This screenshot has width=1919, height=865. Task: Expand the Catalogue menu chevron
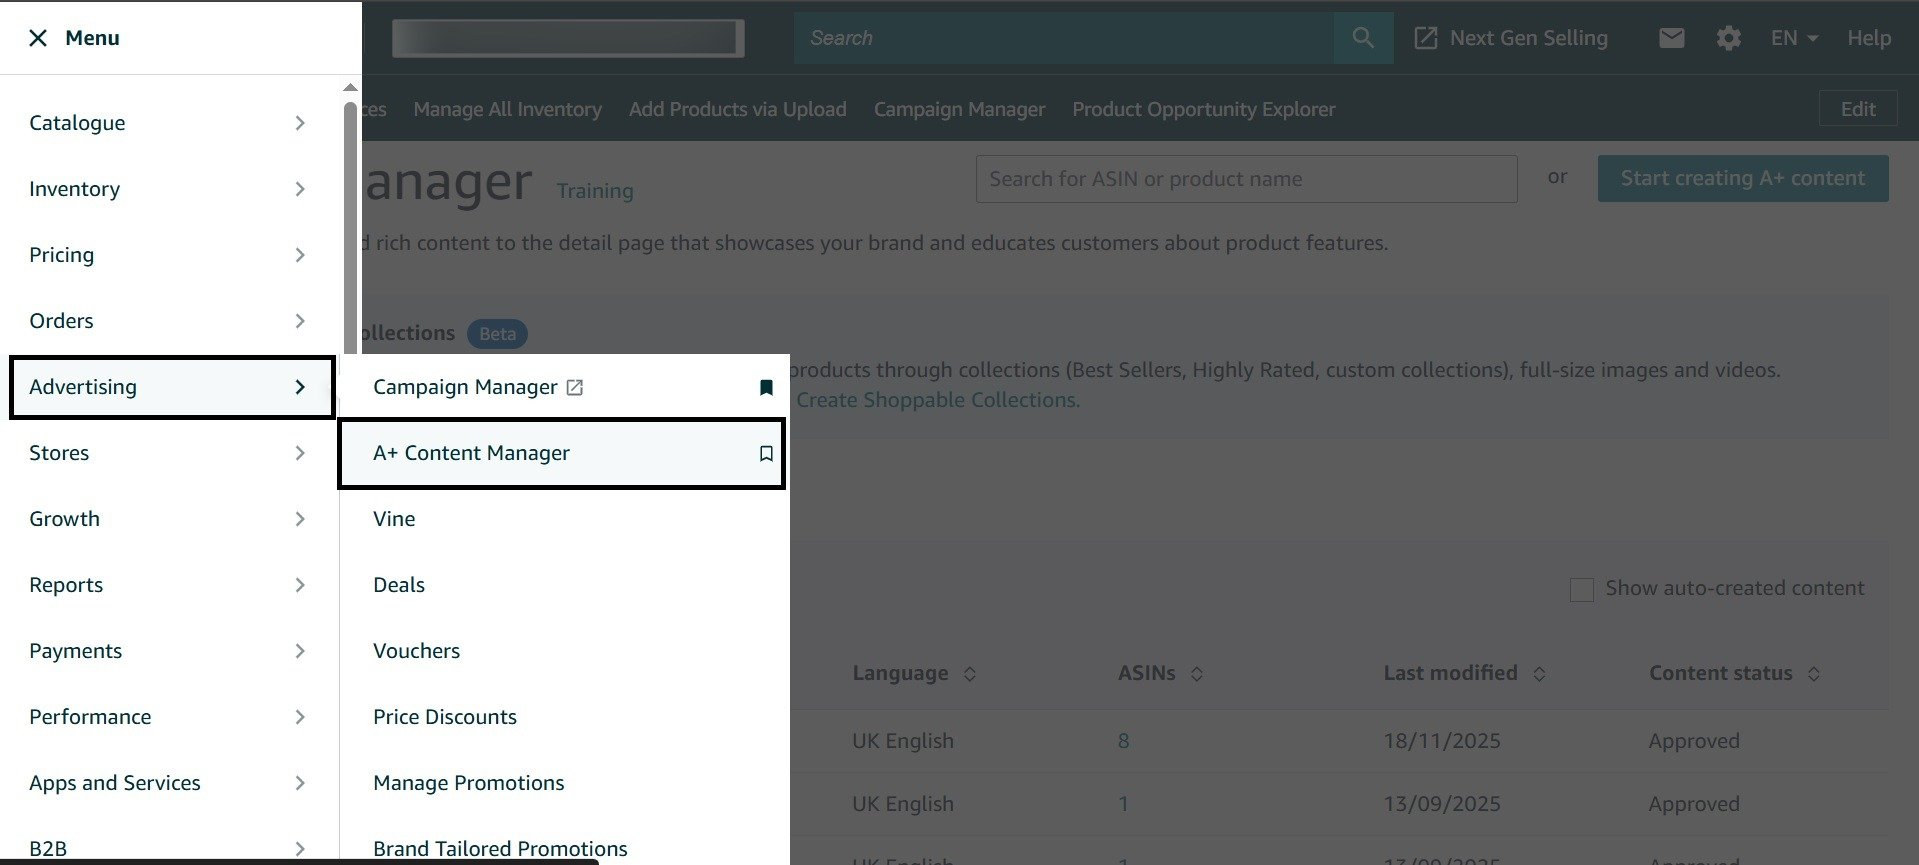tap(300, 123)
